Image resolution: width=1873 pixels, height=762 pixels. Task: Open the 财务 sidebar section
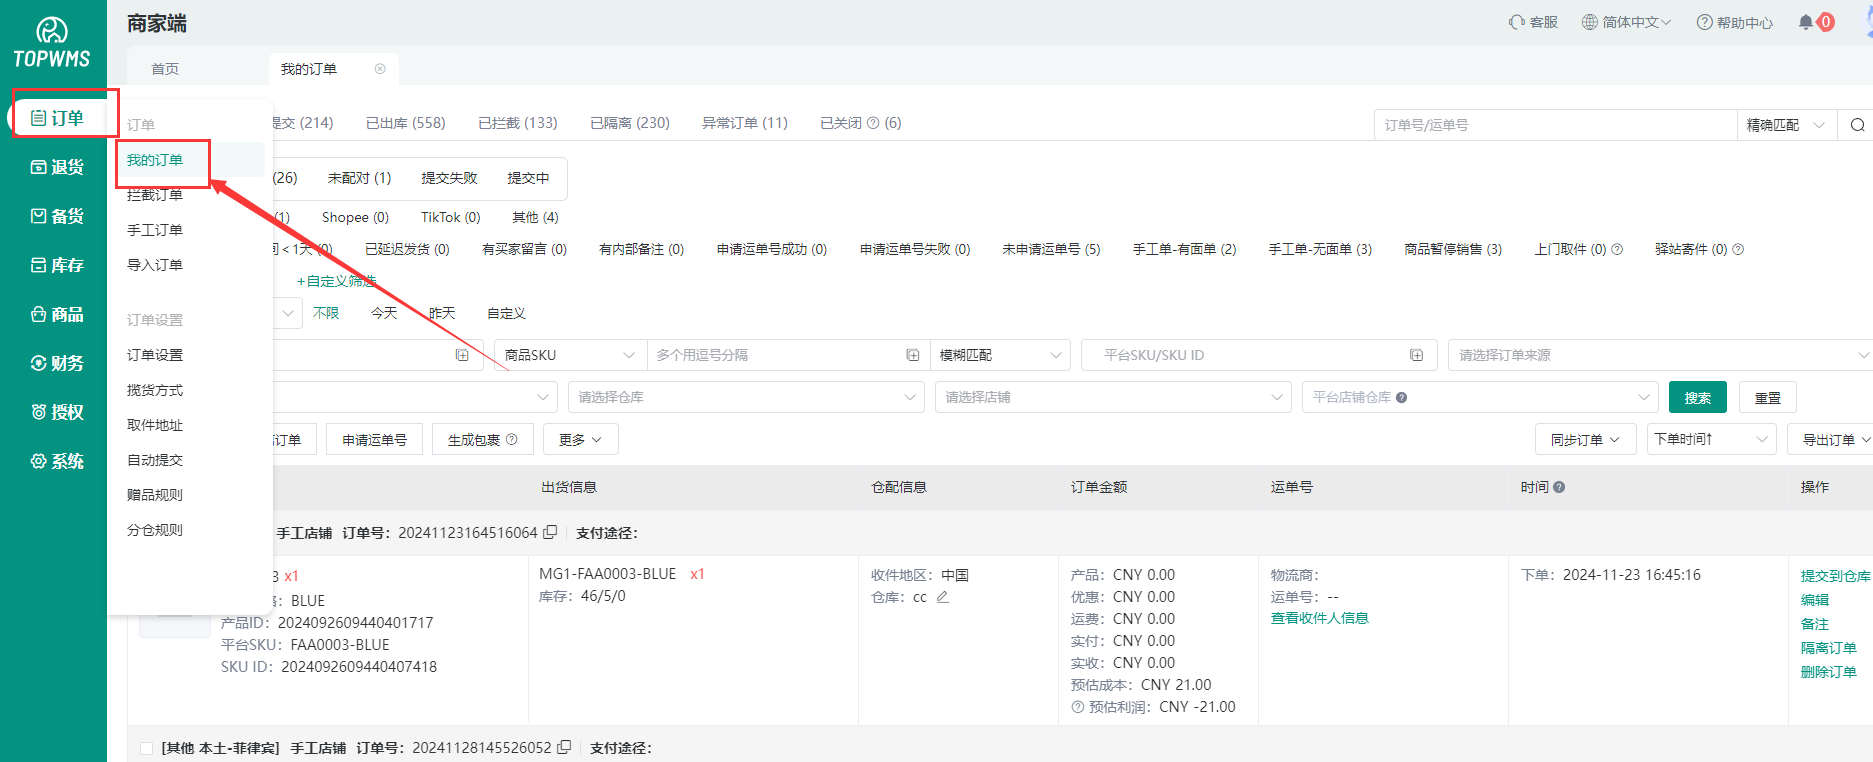[57, 363]
